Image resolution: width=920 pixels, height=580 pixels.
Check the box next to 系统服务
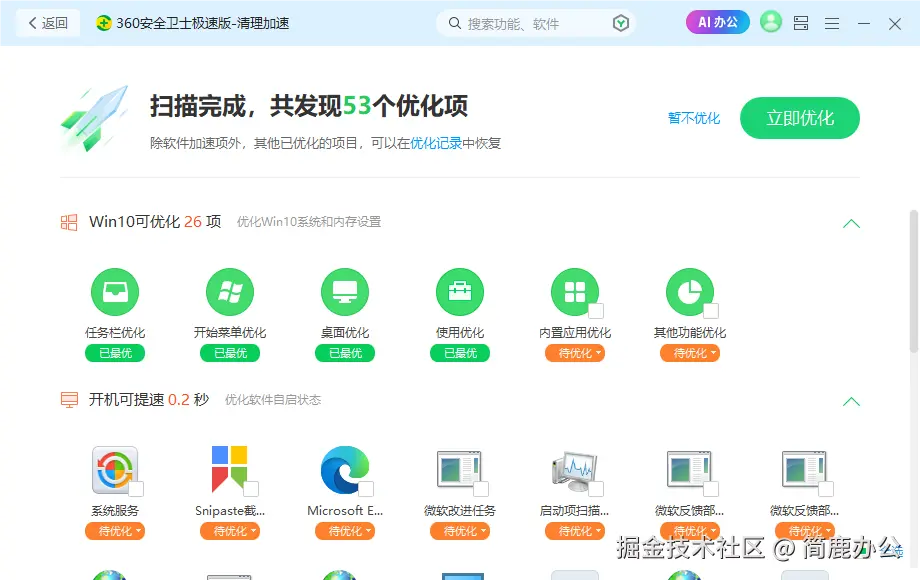pos(135,486)
